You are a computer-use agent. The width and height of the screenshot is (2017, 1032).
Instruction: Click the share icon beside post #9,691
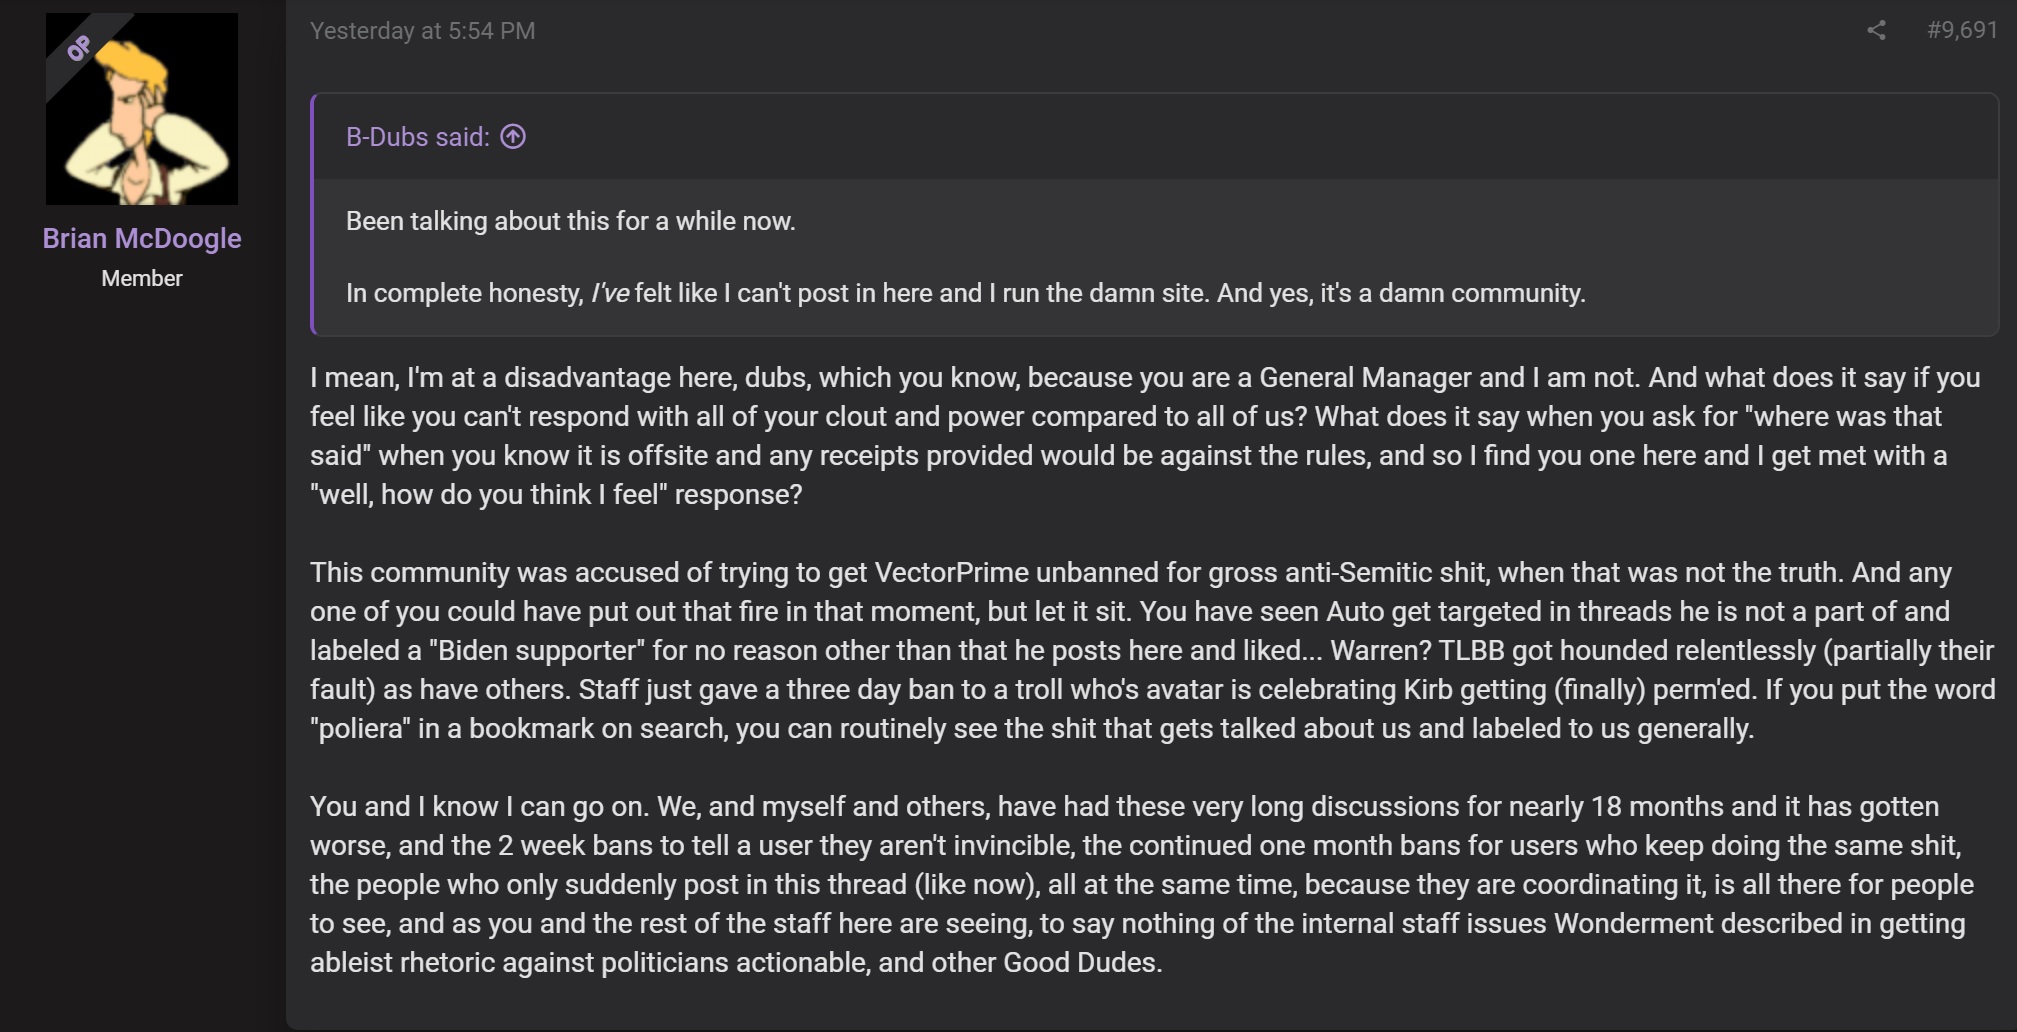(x=1876, y=31)
